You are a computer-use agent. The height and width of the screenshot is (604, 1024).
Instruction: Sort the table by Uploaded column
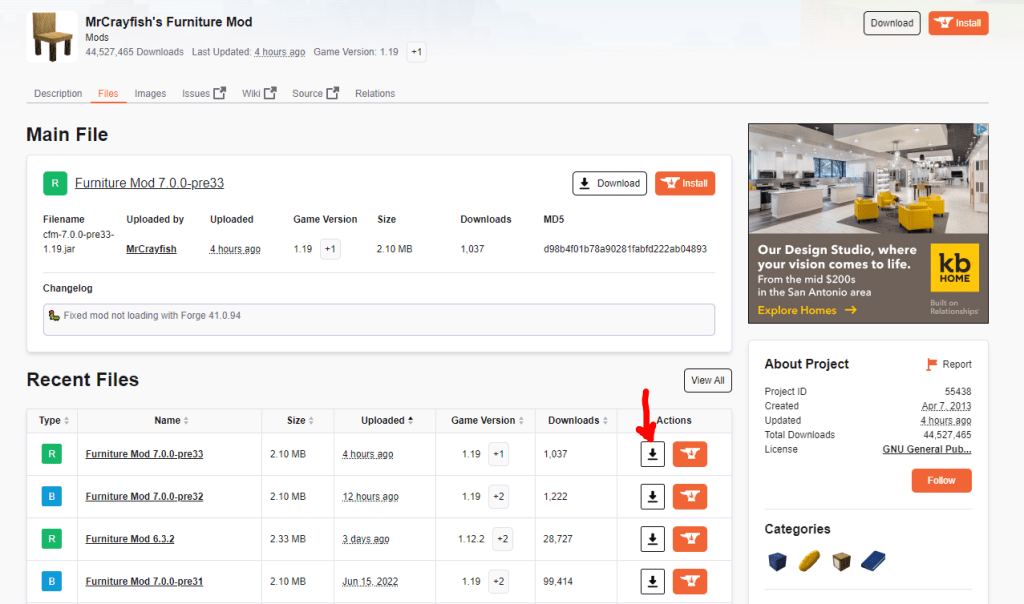(x=387, y=421)
